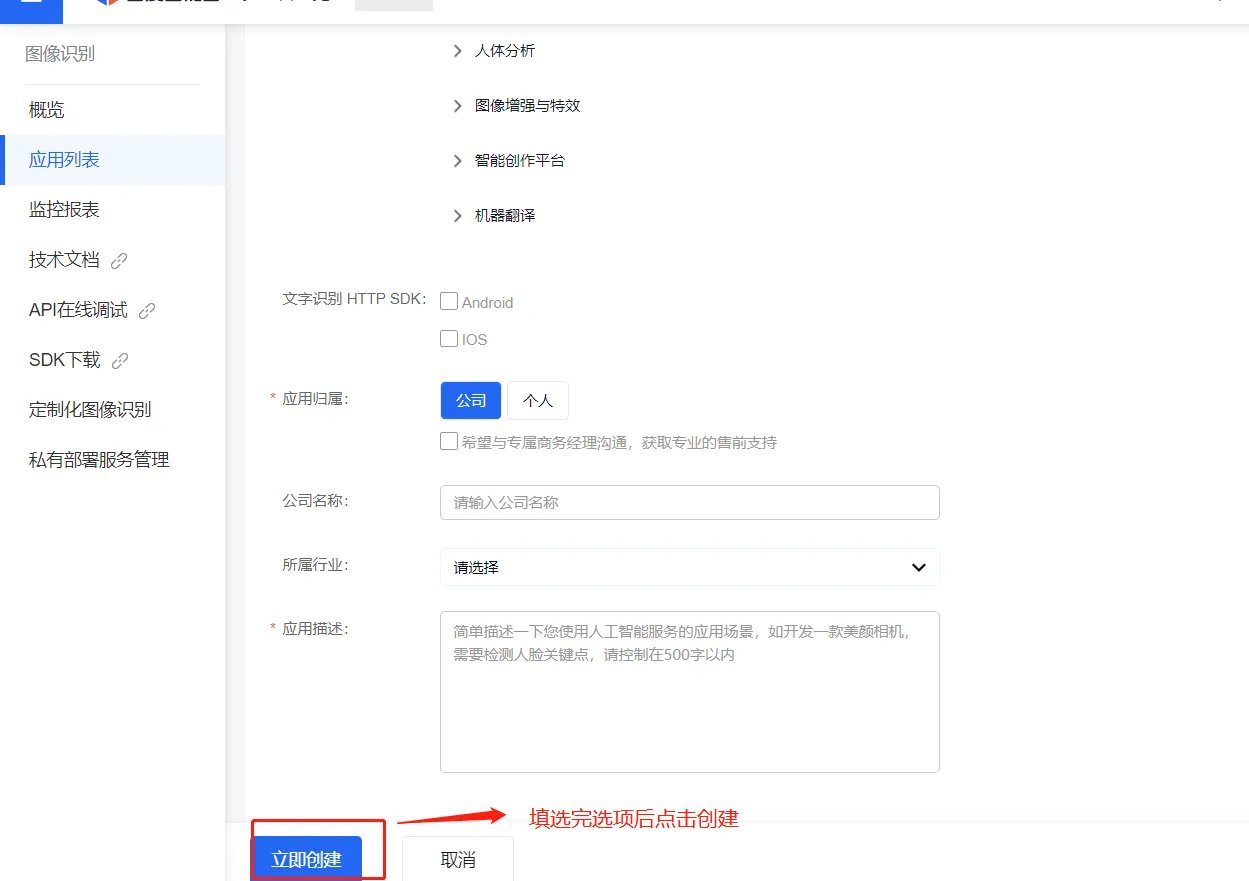Click the link icon beside API在线调试
This screenshot has height=881, width=1249.
pyautogui.click(x=147, y=311)
